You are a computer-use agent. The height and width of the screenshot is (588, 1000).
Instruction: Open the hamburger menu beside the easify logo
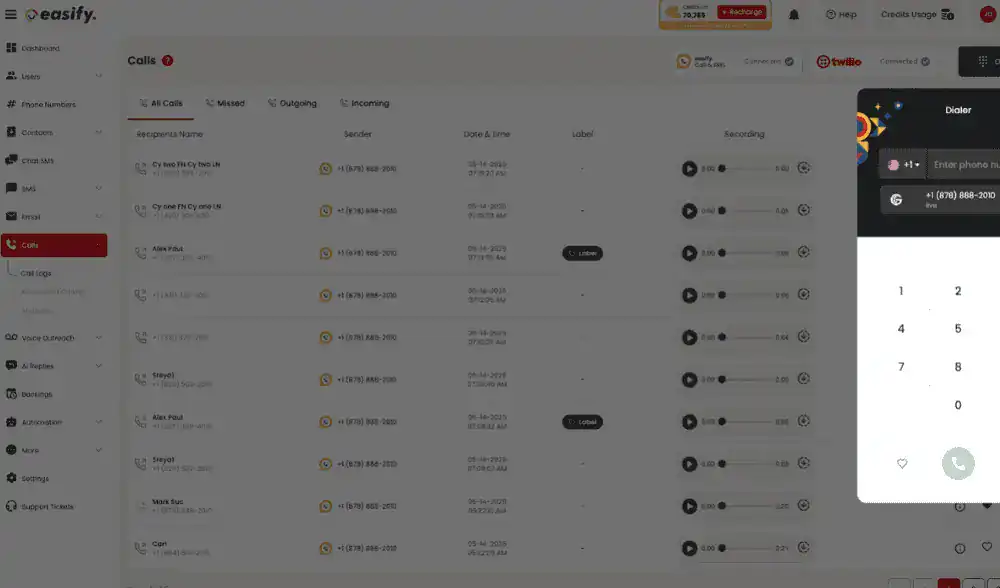coord(11,15)
